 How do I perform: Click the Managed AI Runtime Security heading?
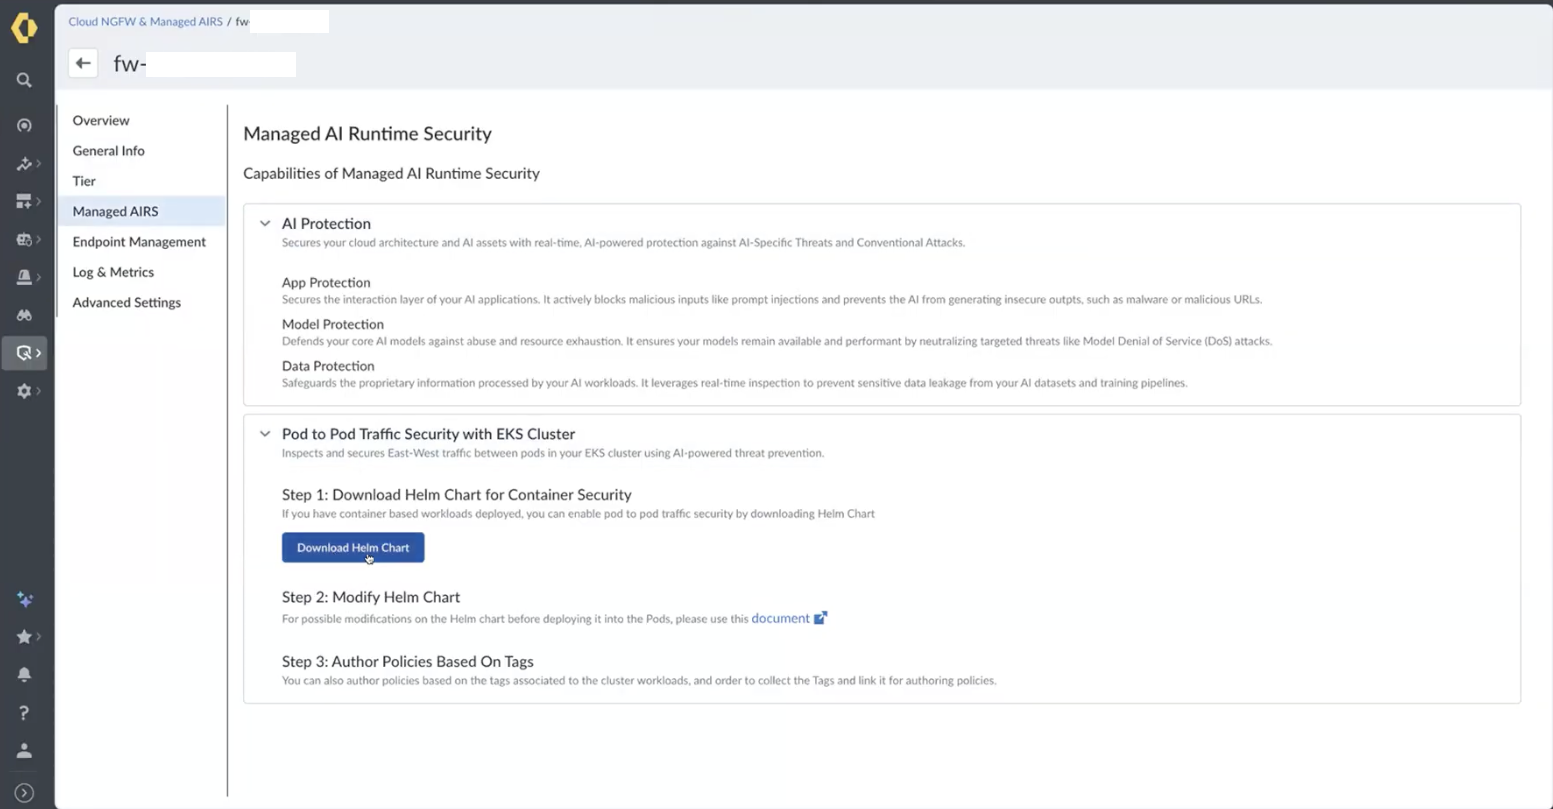(x=367, y=134)
